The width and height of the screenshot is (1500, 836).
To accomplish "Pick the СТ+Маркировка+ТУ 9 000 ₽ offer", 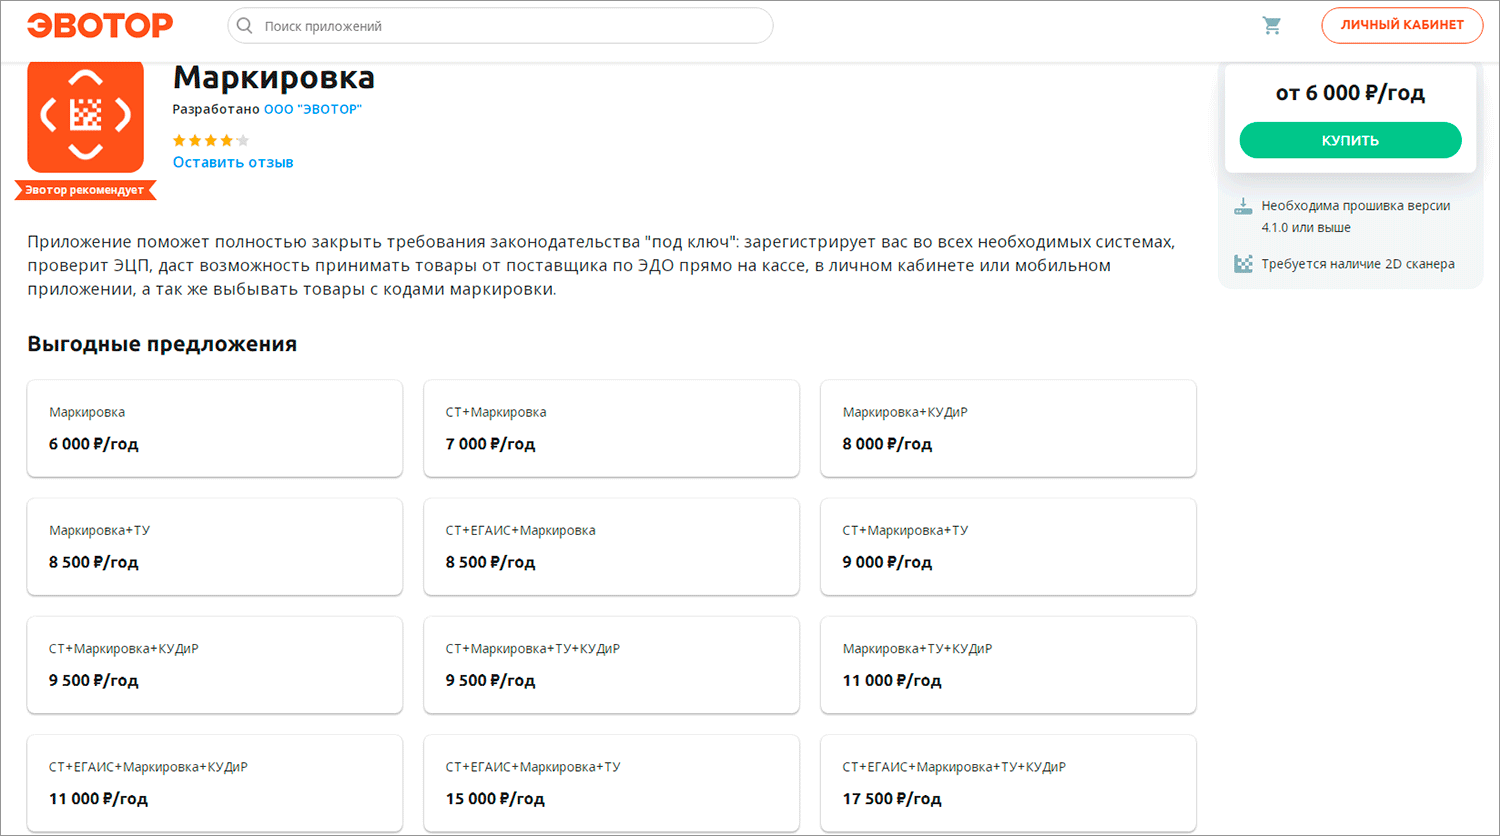I will (1008, 546).
